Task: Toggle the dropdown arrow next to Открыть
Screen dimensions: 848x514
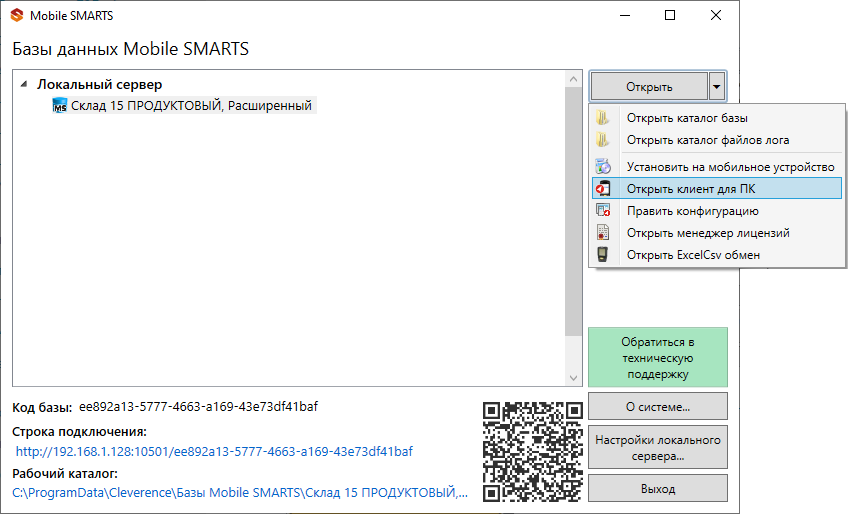Action: point(717,87)
